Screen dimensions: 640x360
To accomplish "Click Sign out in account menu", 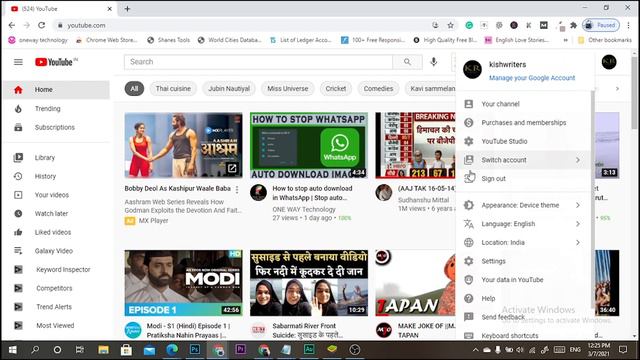I will (x=523, y=179).
